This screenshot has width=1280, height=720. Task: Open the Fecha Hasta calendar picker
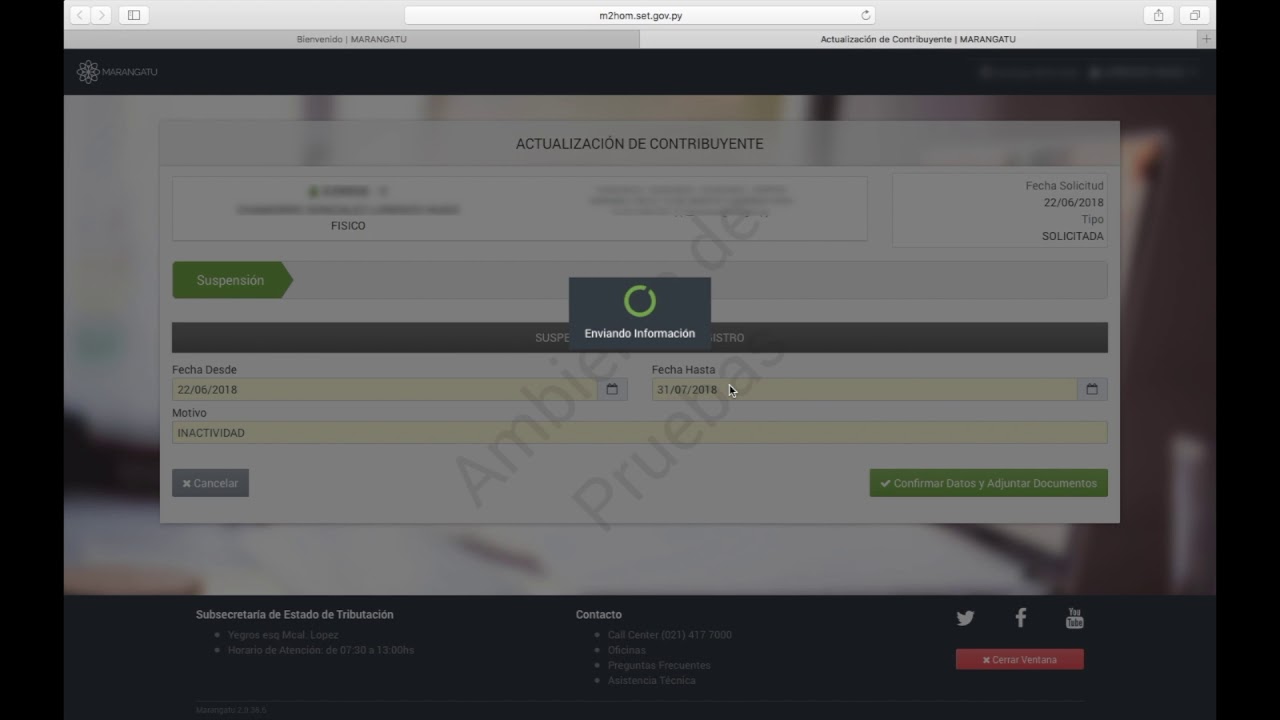pyautogui.click(x=1092, y=389)
